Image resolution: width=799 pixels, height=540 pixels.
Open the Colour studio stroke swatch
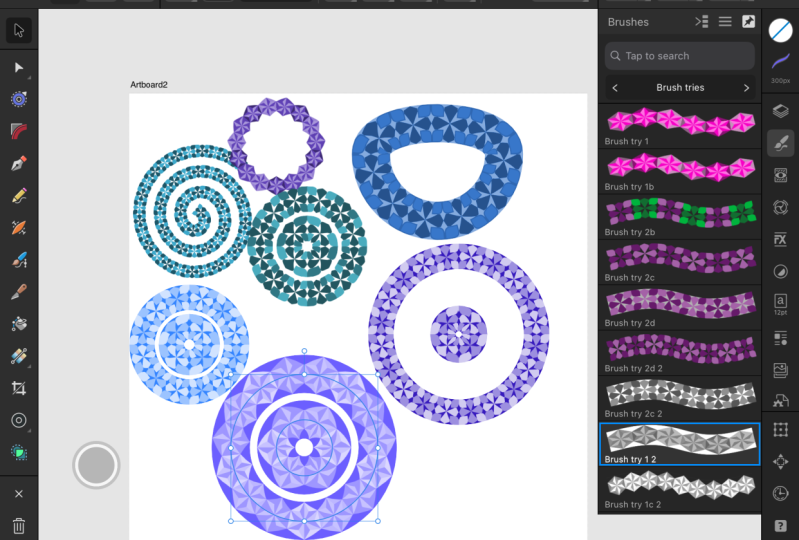tap(781, 31)
